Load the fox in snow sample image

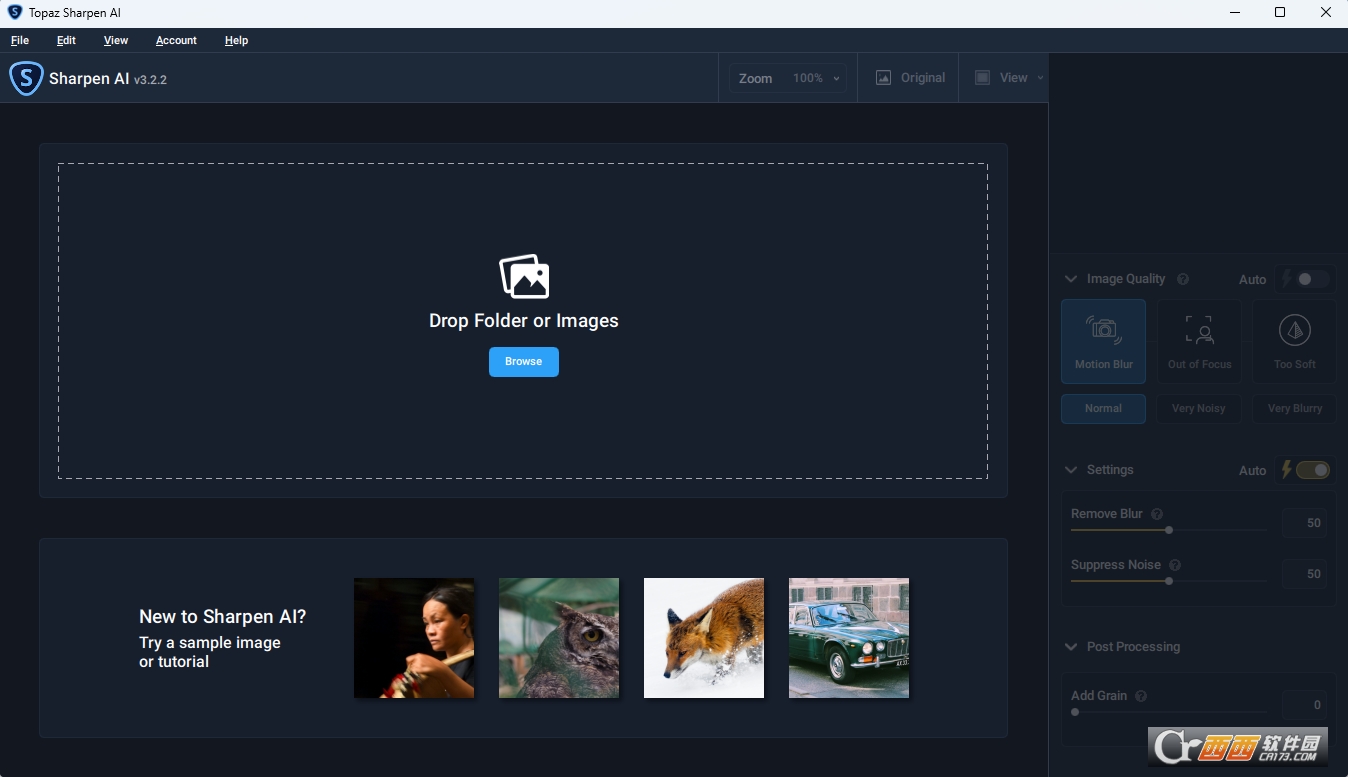[x=704, y=638]
